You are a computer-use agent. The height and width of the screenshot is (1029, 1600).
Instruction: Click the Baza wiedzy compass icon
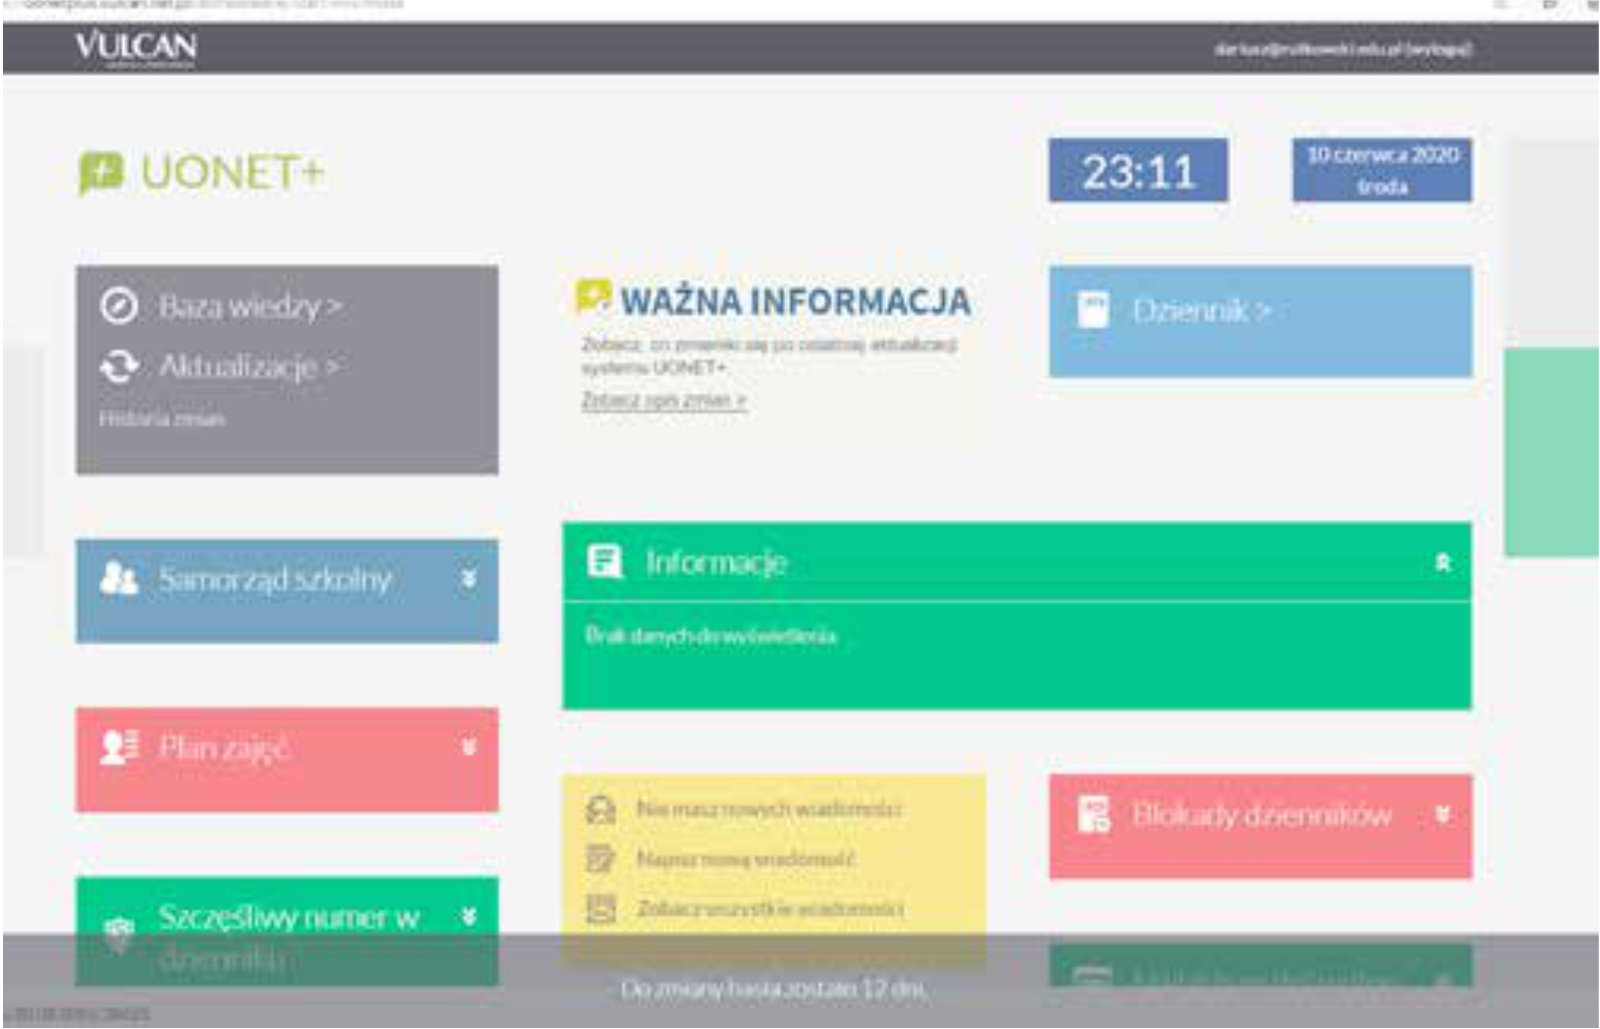tap(119, 305)
